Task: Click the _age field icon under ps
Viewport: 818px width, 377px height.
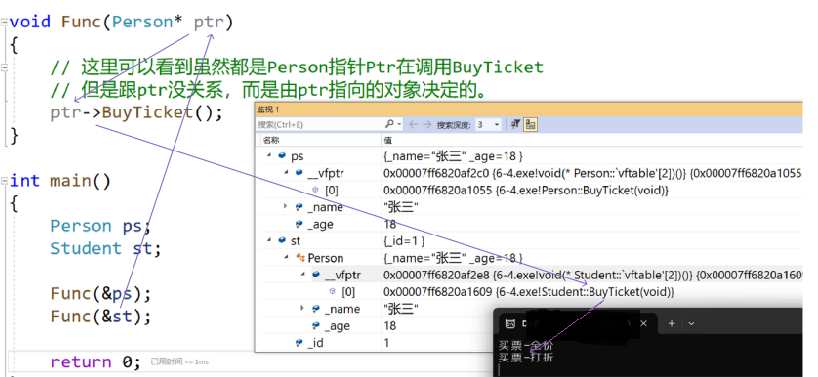Action: tap(299, 224)
